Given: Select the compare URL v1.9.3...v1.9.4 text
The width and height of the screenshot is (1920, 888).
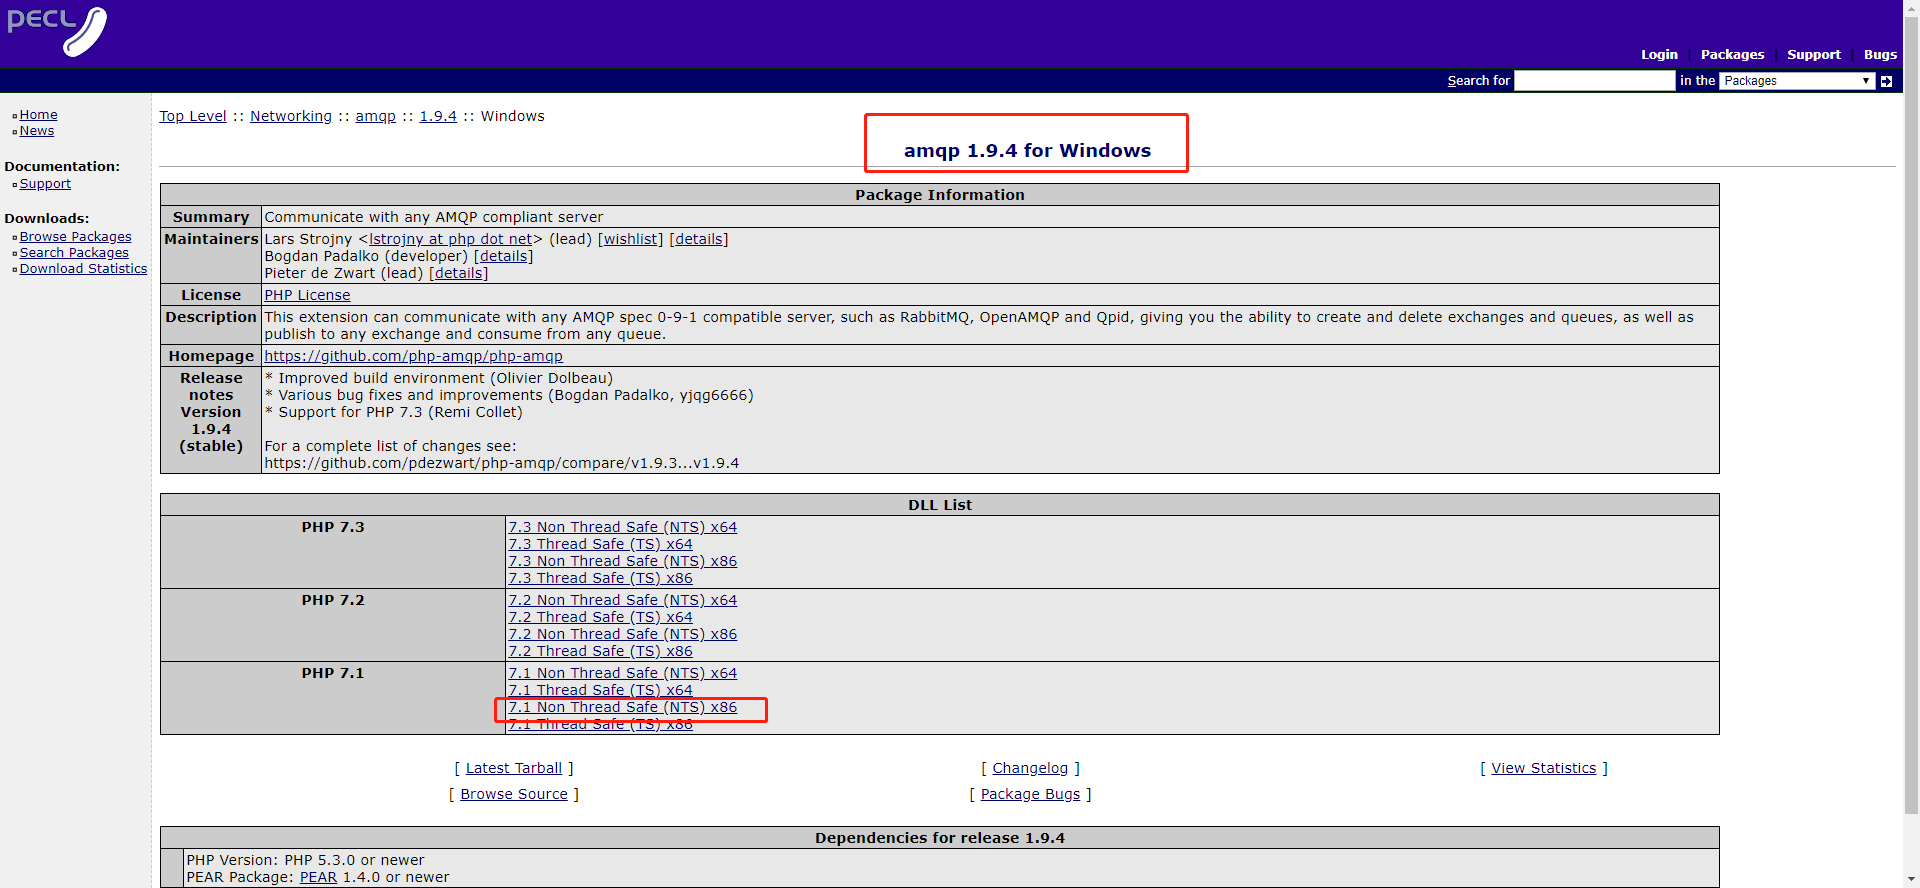Looking at the screenshot, I should tap(502, 463).
